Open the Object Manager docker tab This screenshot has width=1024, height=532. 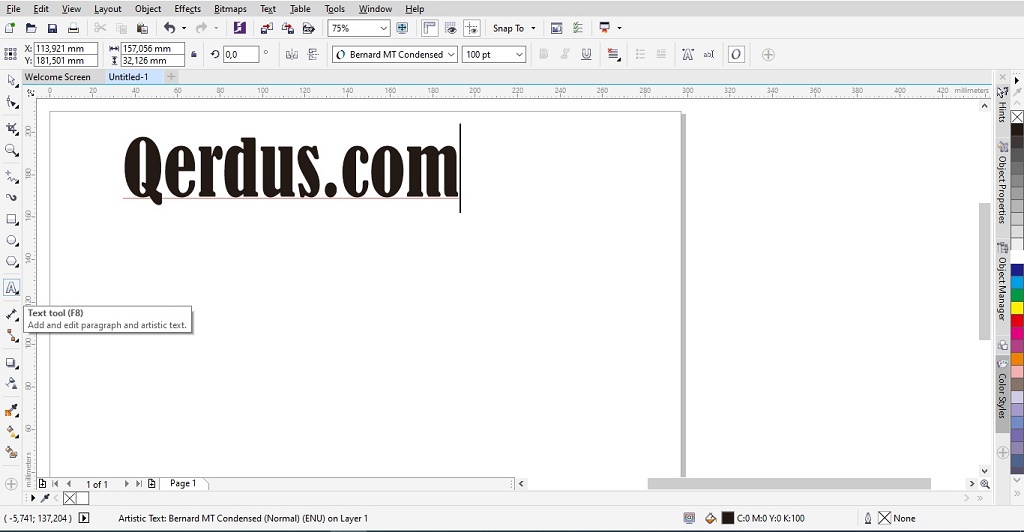pos(1002,281)
